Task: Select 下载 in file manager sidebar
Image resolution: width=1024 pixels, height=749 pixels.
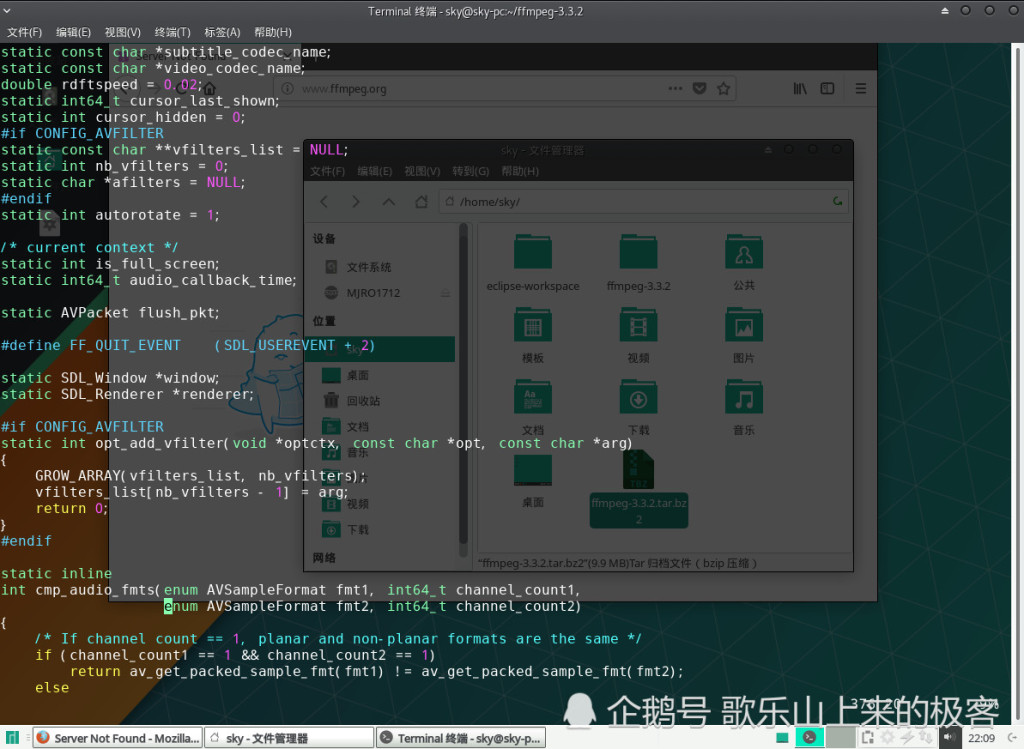Action: click(x=345, y=530)
